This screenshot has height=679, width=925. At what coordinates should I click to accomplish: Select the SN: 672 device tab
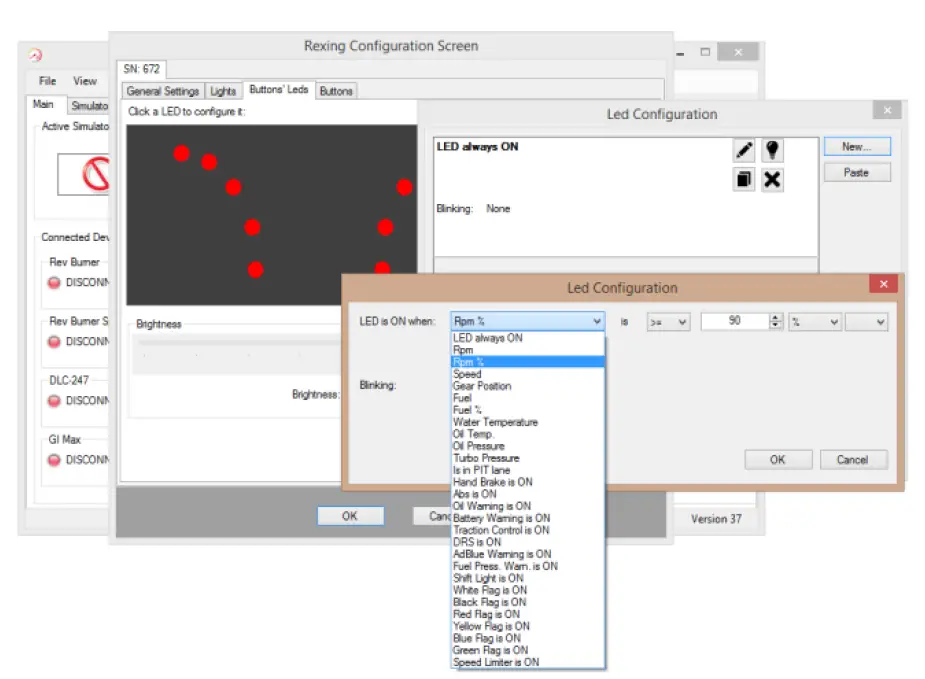click(142, 69)
